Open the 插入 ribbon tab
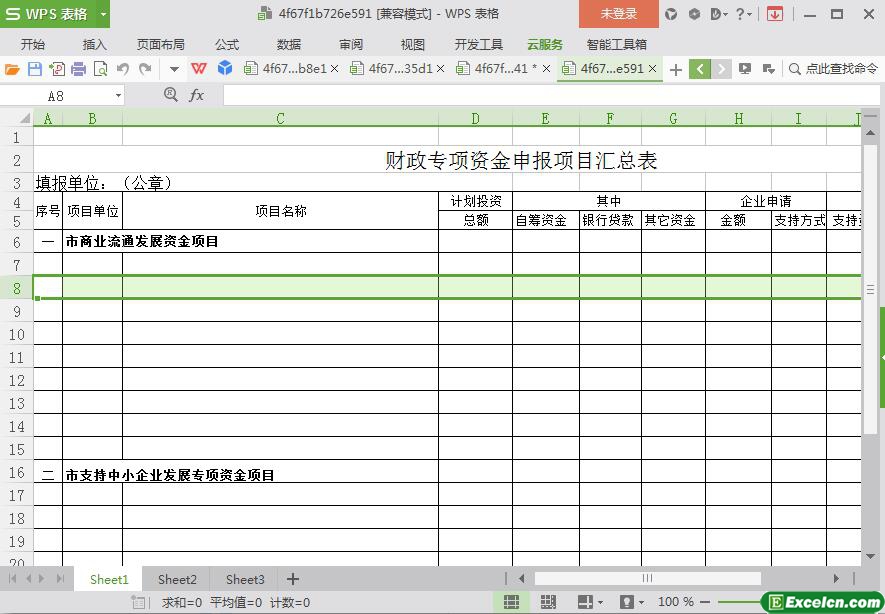 coord(94,44)
